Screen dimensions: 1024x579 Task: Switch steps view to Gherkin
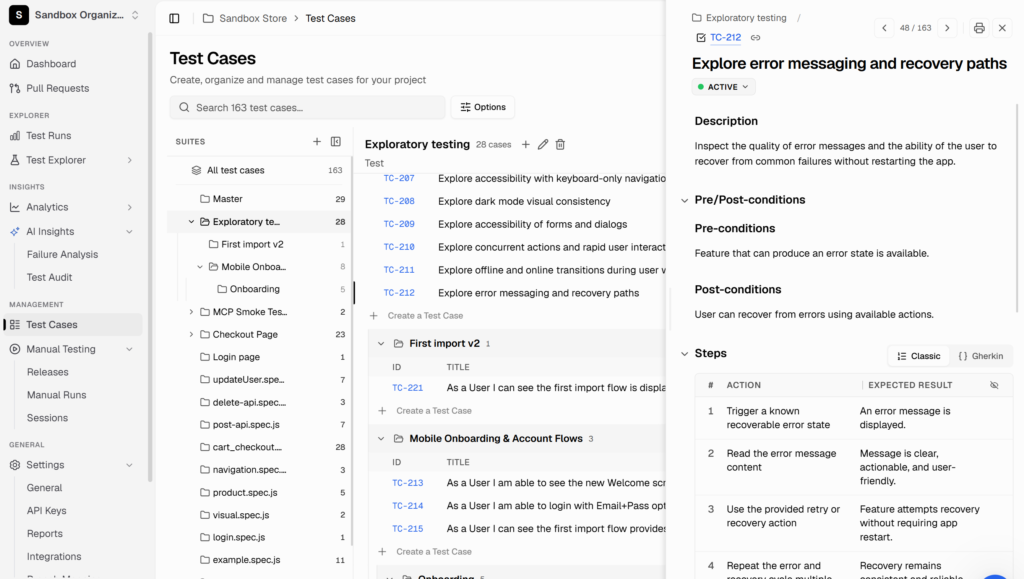point(980,356)
